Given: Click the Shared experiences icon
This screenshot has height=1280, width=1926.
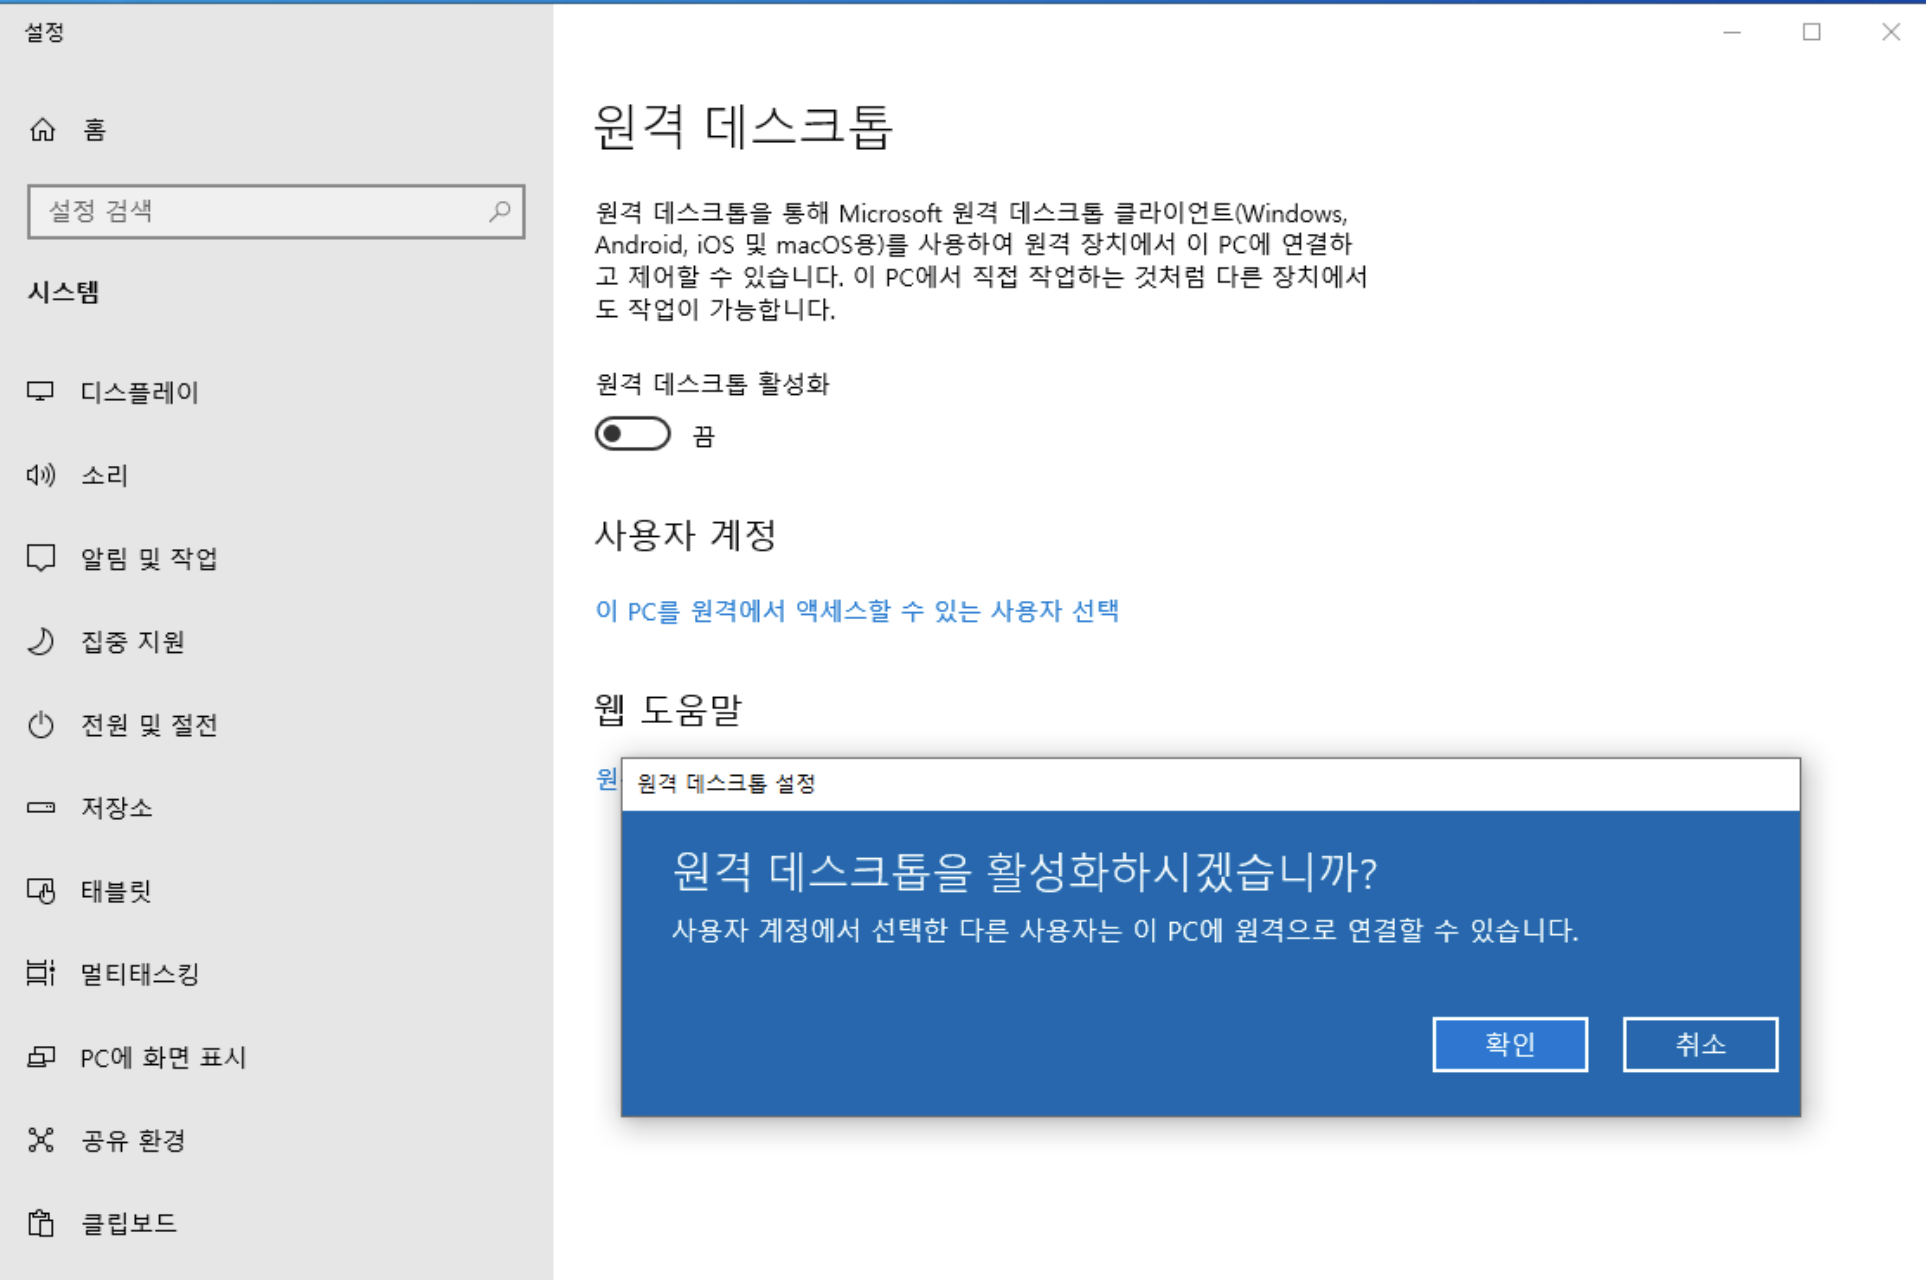Looking at the screenshot, I should (41, 1140).
